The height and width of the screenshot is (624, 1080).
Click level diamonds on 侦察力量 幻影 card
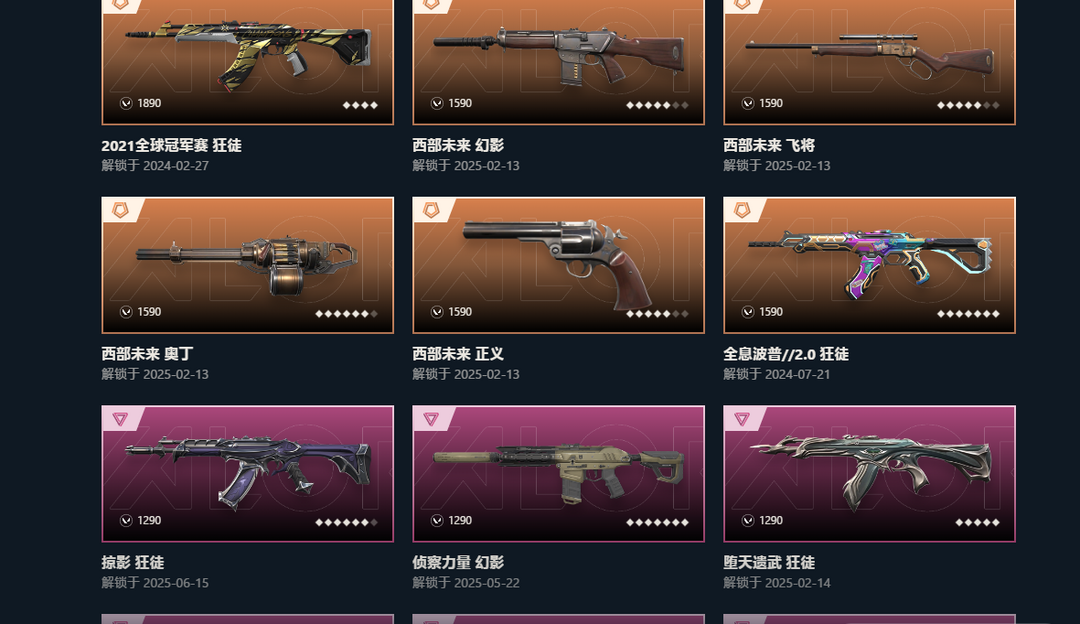pos(657,522)
